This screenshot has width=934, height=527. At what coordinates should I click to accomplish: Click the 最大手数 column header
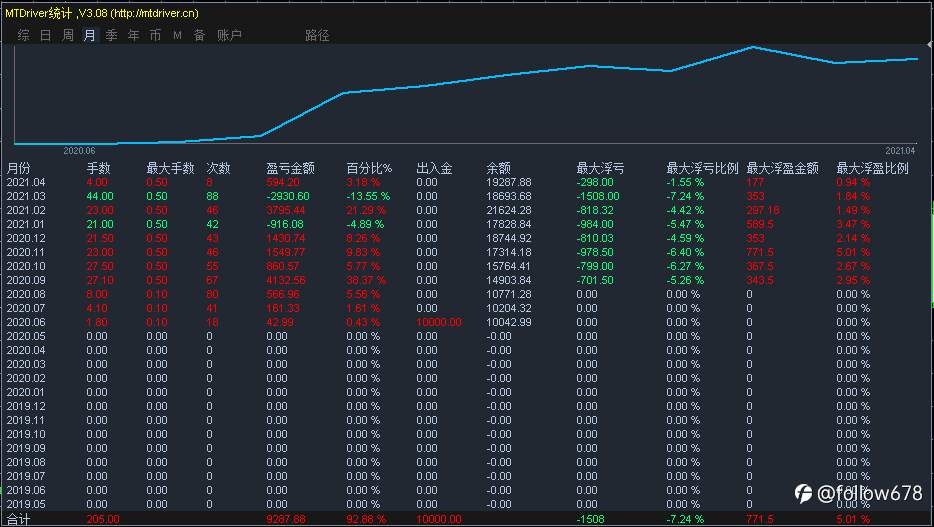click(170, 168)
